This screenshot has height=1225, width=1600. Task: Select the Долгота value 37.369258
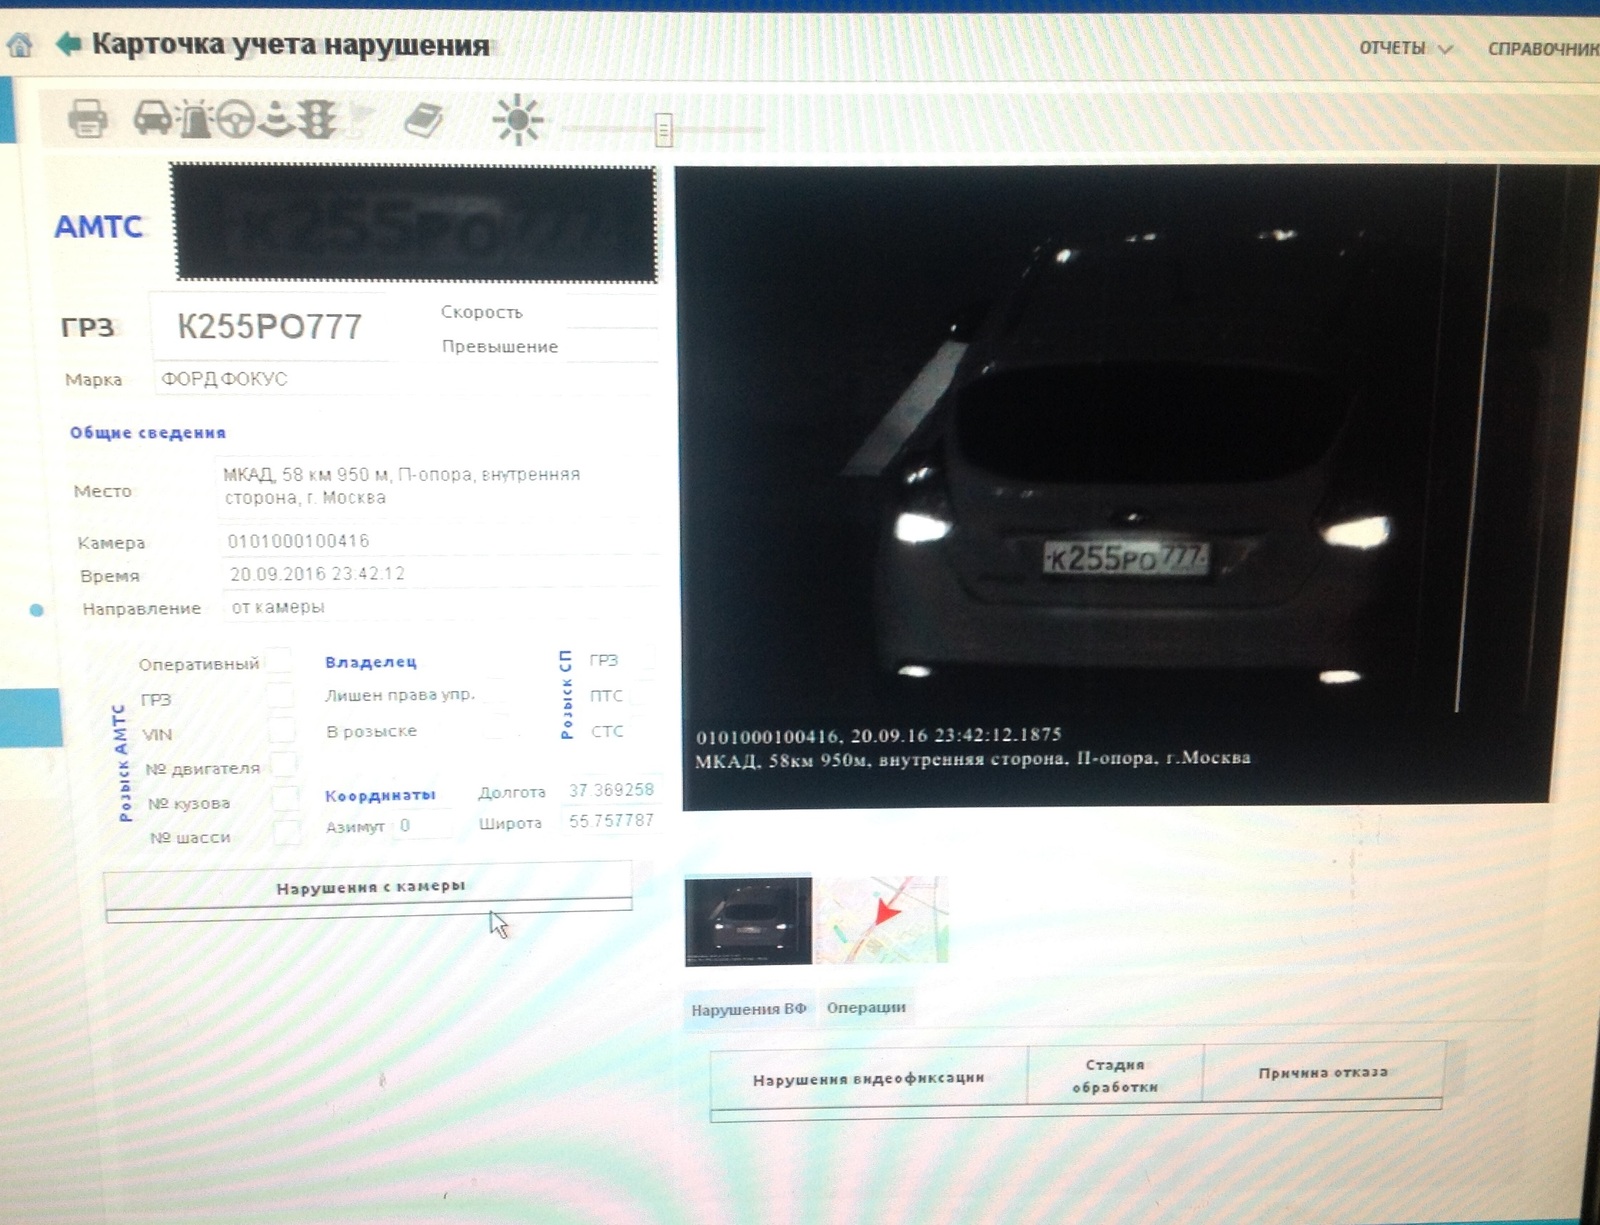[x=611, y=790]
